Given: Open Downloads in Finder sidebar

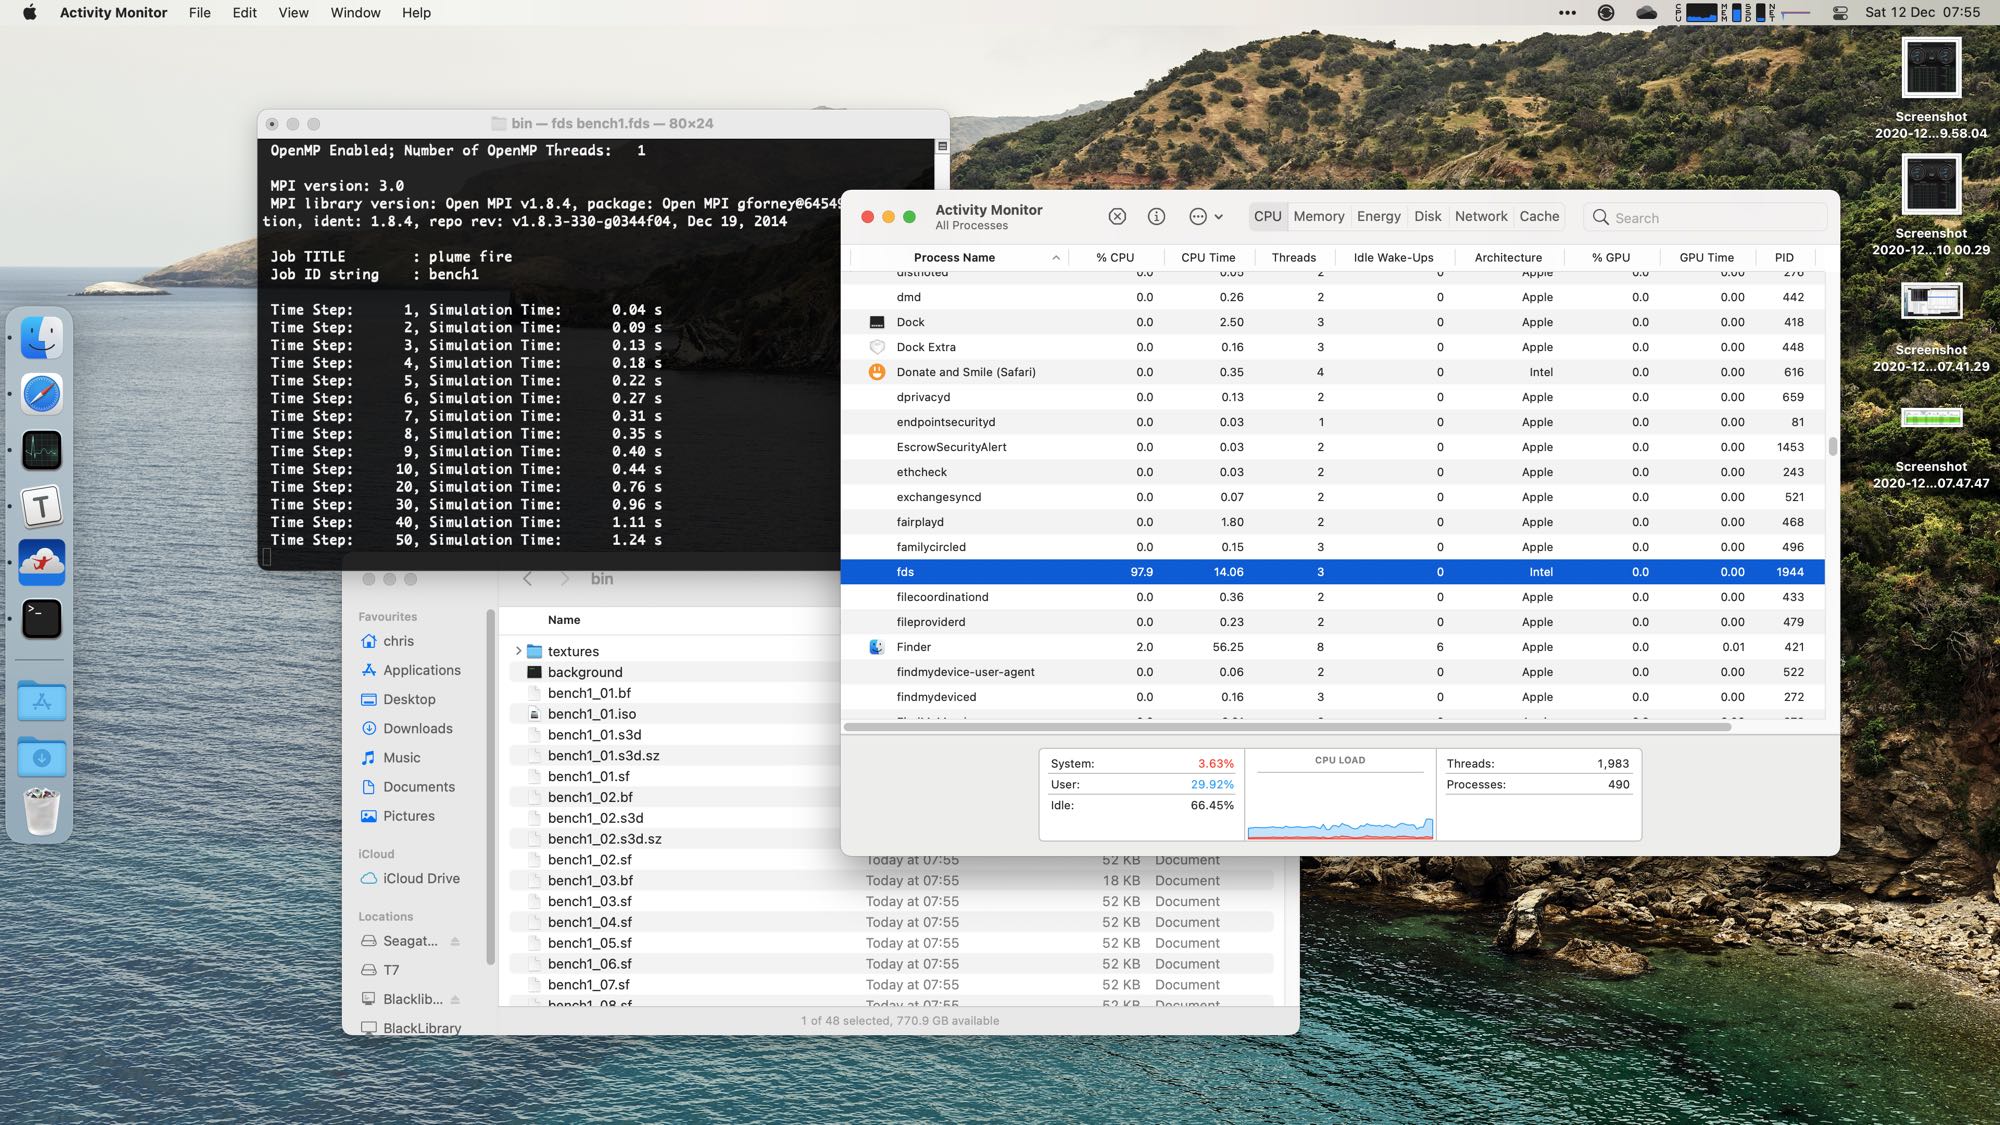Looking at the screenshot, I should coord(417,728).
